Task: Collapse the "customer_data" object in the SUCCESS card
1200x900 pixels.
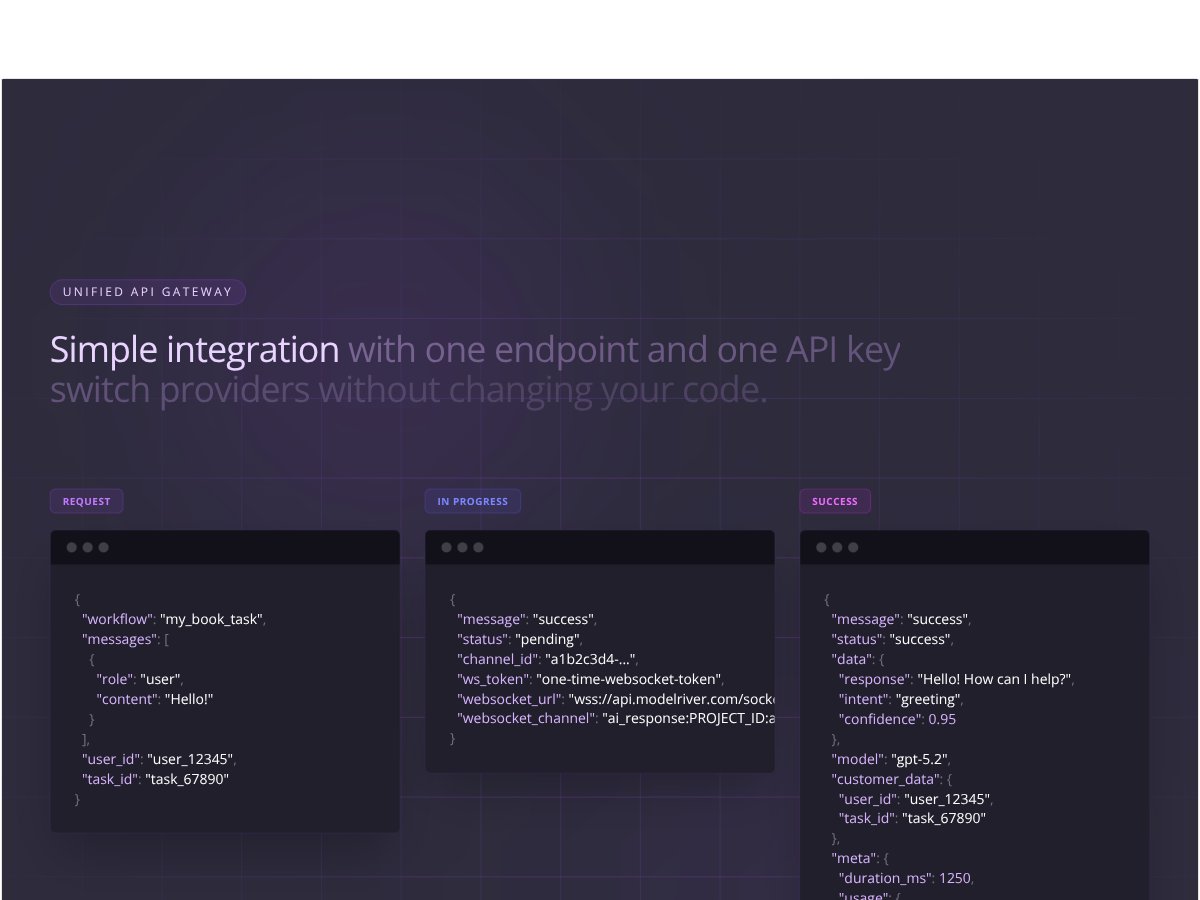Action: (886, 779)
